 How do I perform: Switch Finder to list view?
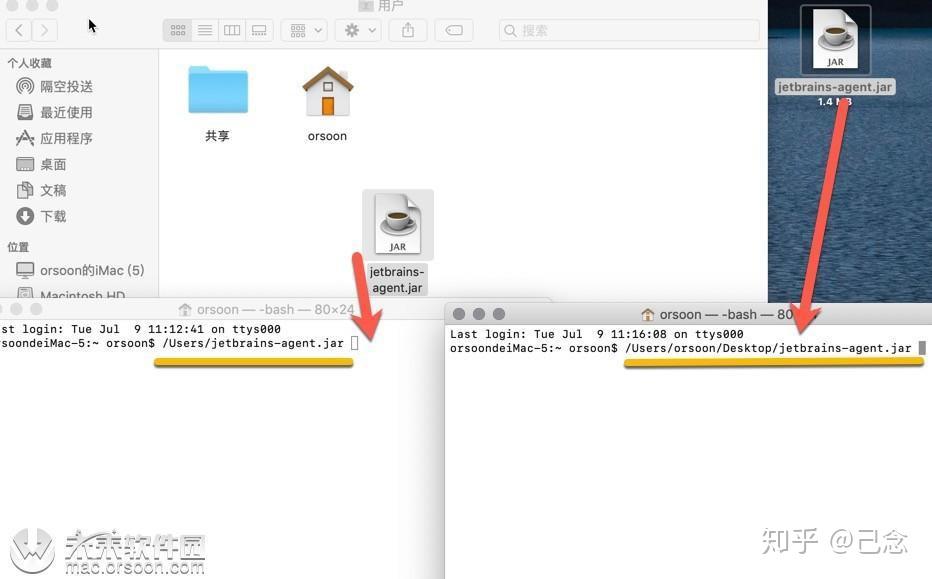tap(204, 30)
